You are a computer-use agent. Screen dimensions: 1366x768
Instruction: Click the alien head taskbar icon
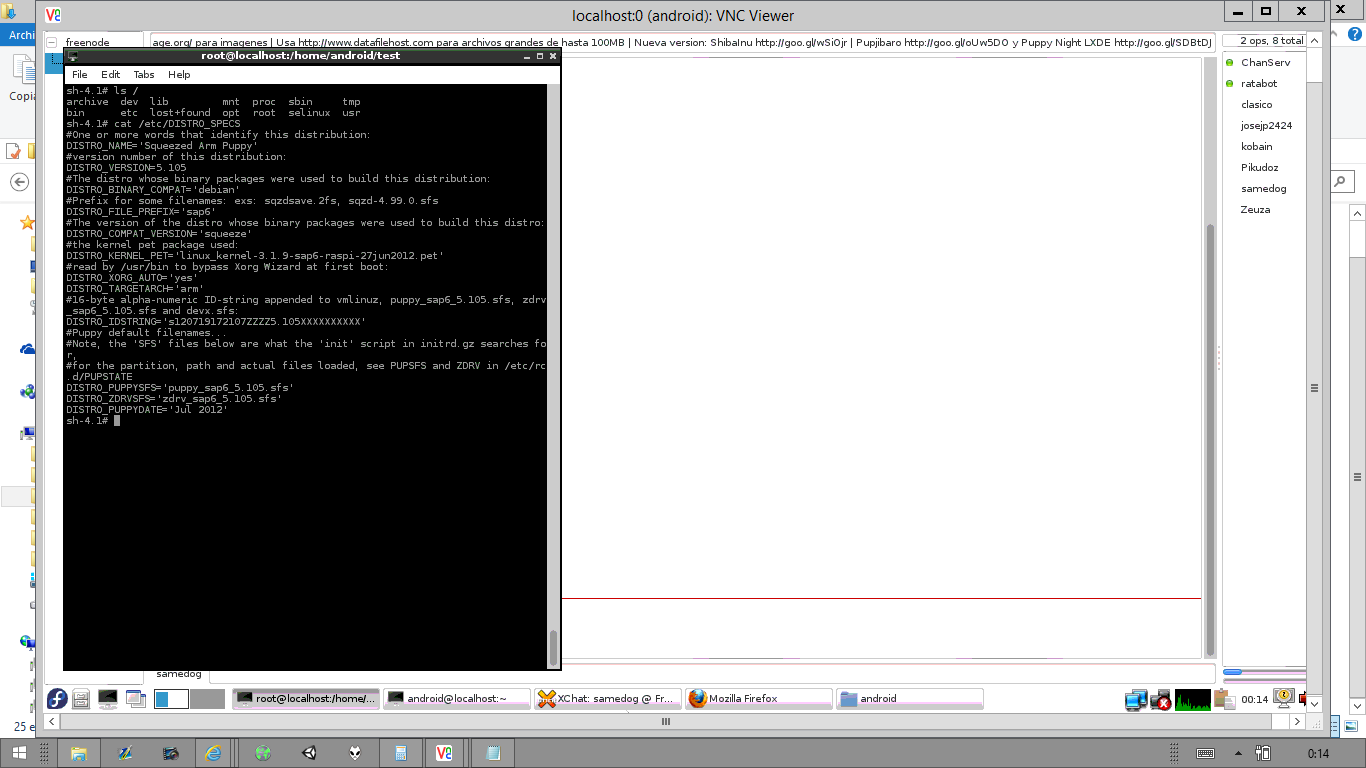click(355, 753)
